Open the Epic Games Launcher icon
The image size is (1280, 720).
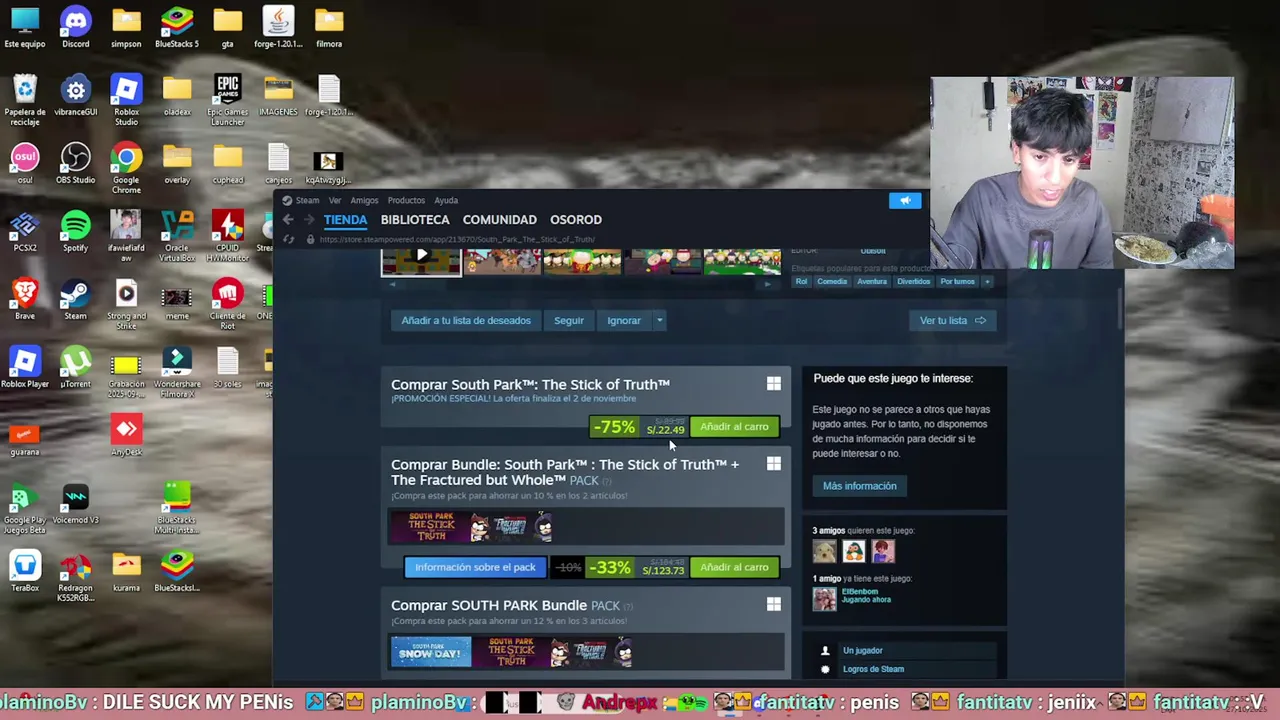pos(228,100)
